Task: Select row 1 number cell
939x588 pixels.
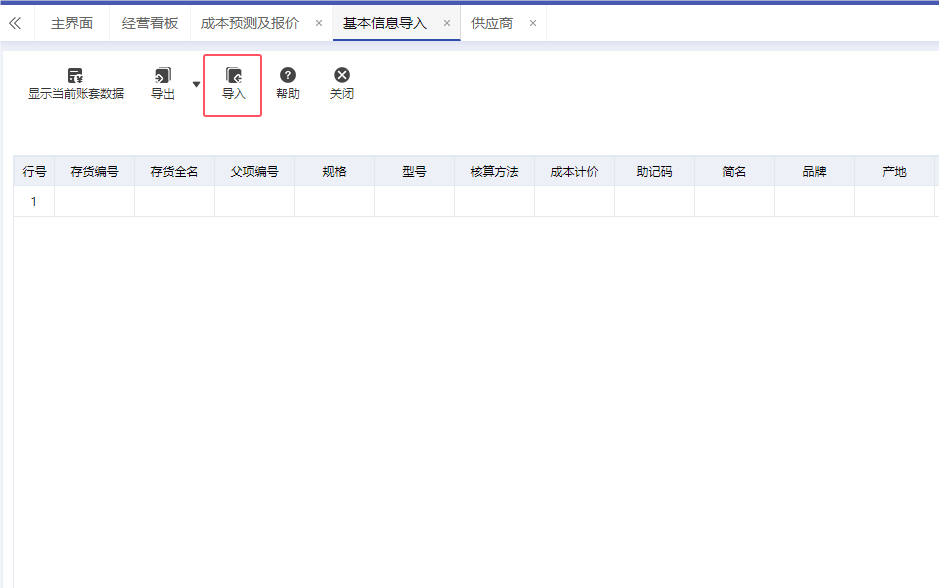Action: pos(34,201)
